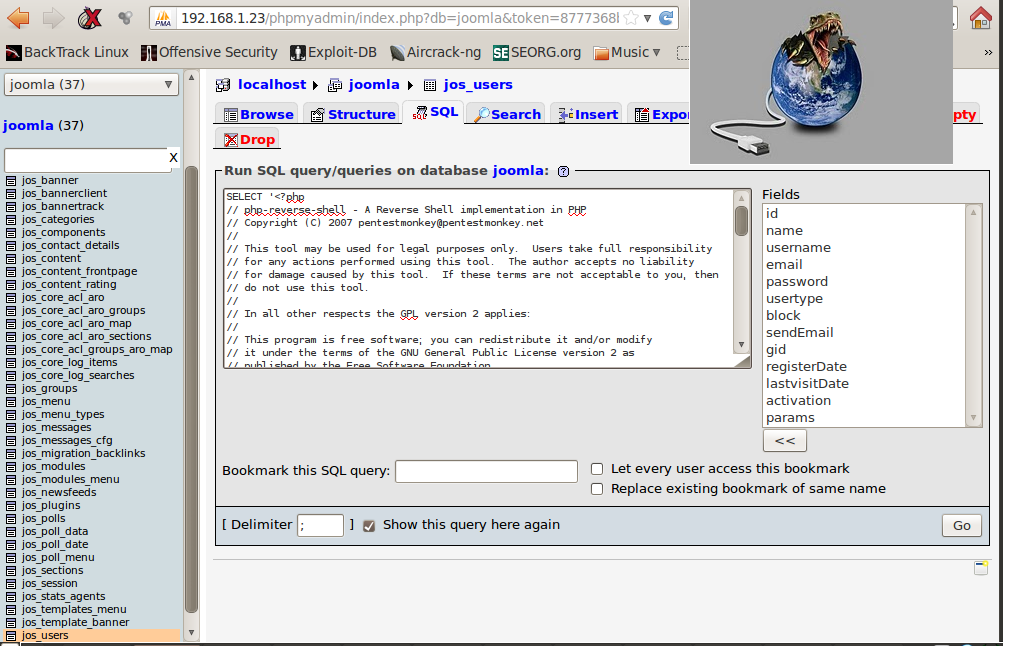Open the Aircrack-ng bookmark
Image resolution: width=1024 pixels, height=646 pixels.
tap(435, 52)
